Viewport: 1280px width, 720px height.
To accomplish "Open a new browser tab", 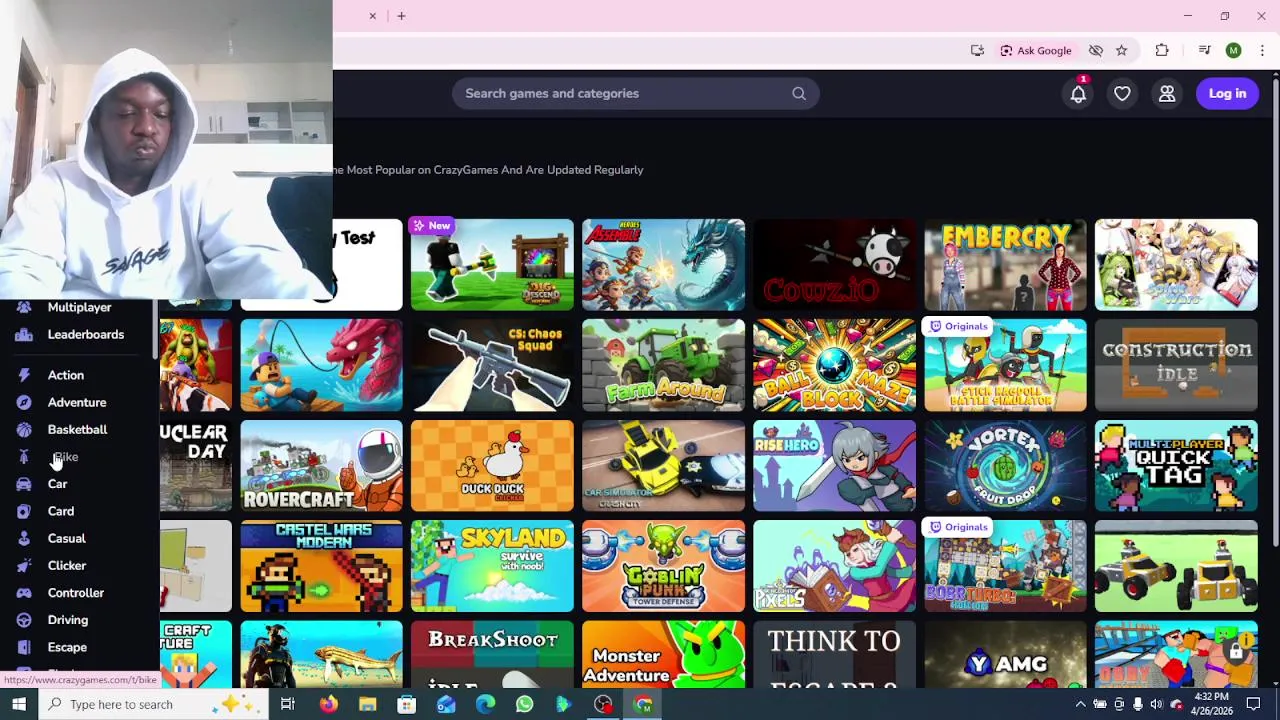I will (401, 16).
